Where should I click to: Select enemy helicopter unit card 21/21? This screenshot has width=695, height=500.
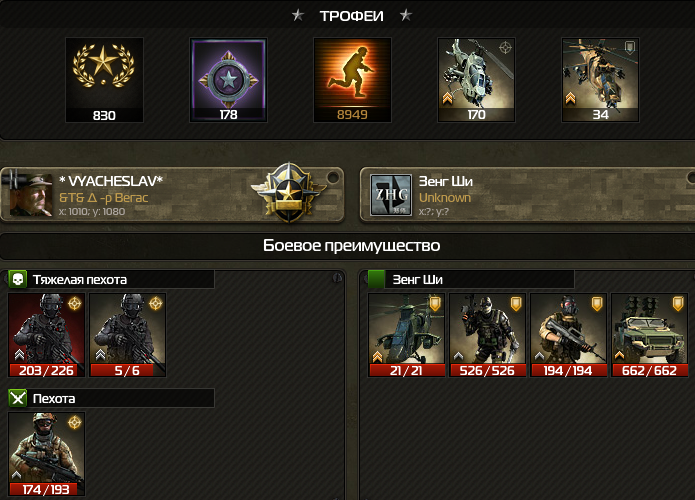tap(406, 335)
